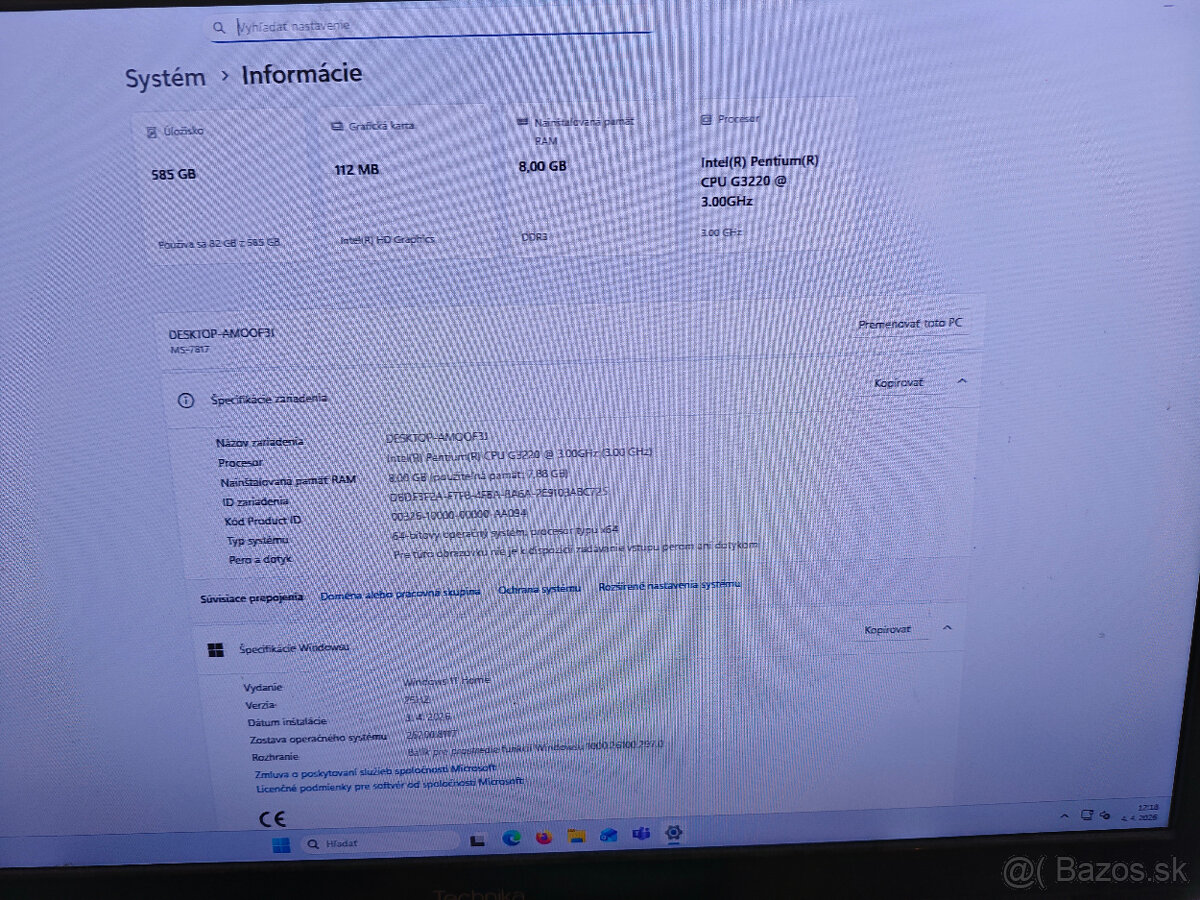Screen dimensions: 1200x900
Task: Collapse the Špecifikácie zariadenia section chevron
Action: click(961, 381)
